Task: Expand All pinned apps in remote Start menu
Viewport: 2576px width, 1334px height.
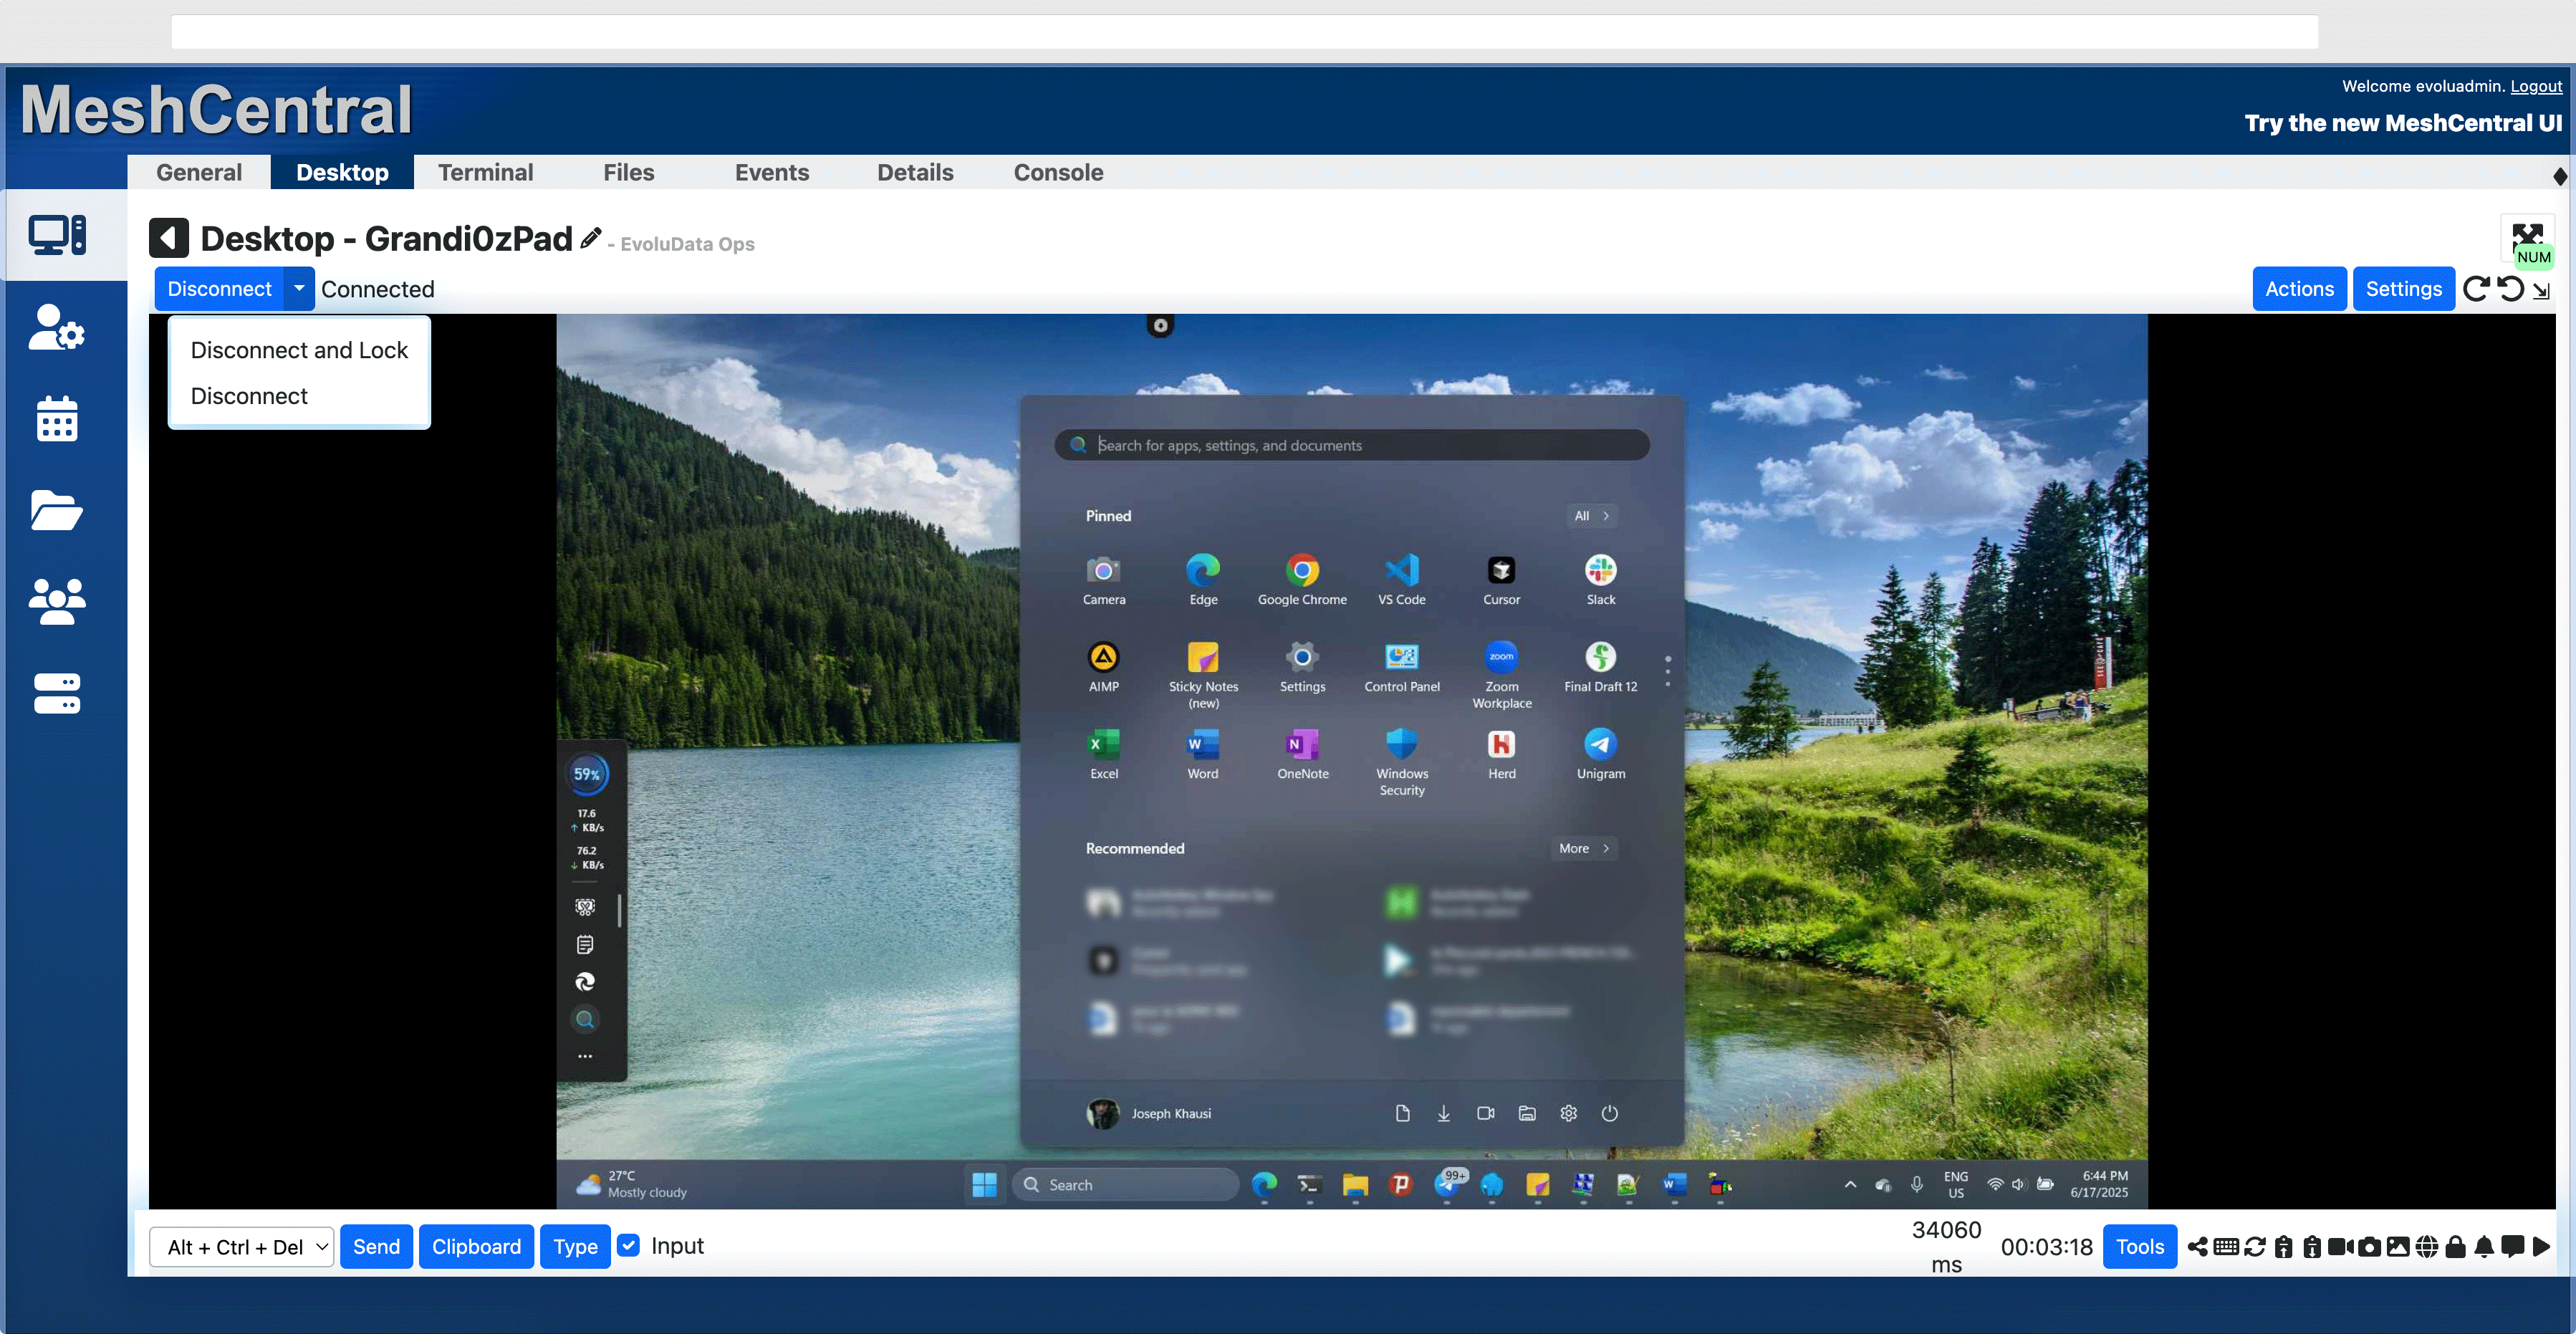Action: [x=1591, y=516]
